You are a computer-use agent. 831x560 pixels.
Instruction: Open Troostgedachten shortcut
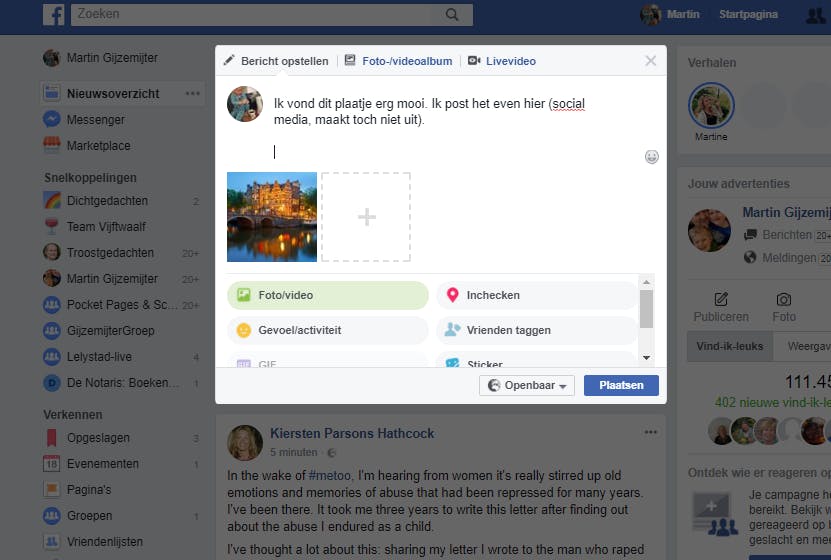[110, 252]
